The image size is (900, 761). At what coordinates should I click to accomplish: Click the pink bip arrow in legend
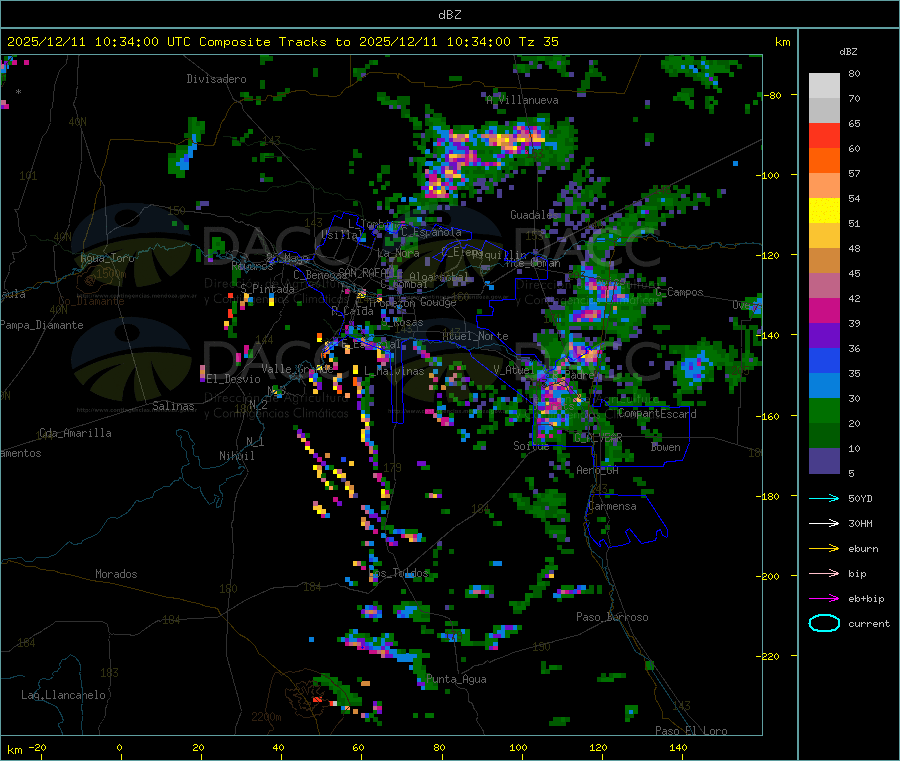[824, 573]
